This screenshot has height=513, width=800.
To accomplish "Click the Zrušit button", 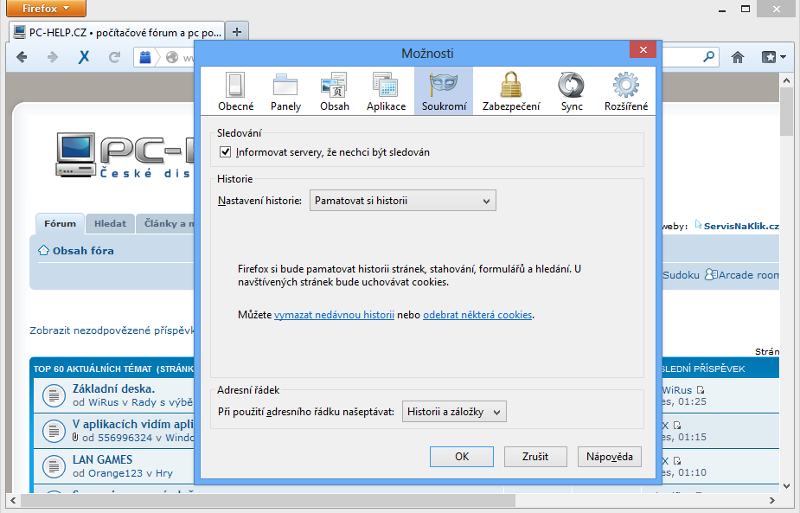I will 535,456.
